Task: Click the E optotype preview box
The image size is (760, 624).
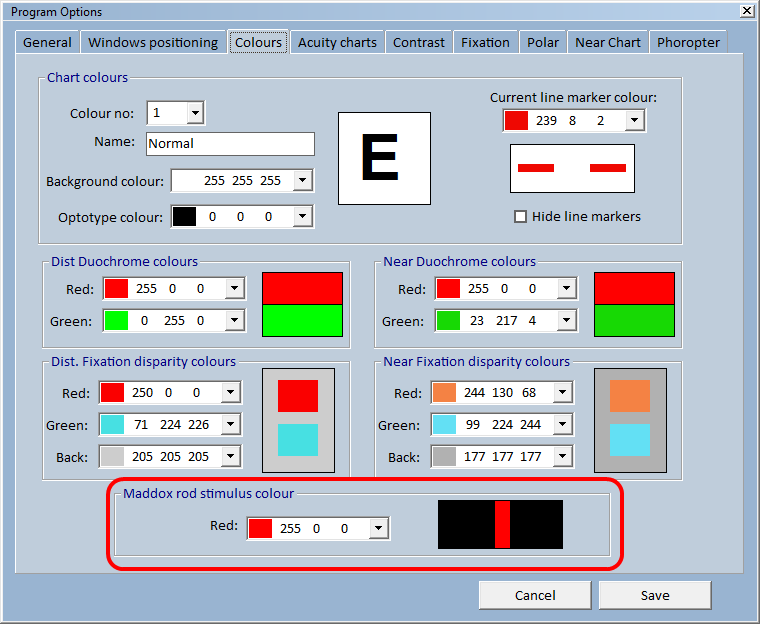Action: point(384,159)
